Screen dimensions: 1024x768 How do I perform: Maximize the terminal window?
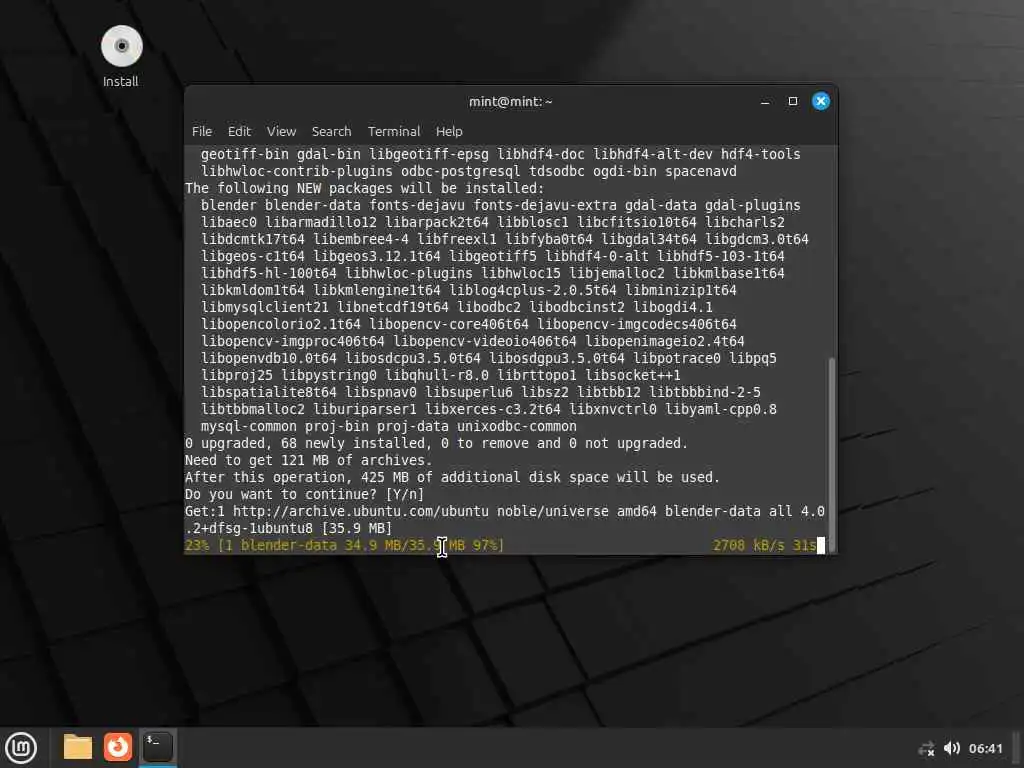(793, 101)
